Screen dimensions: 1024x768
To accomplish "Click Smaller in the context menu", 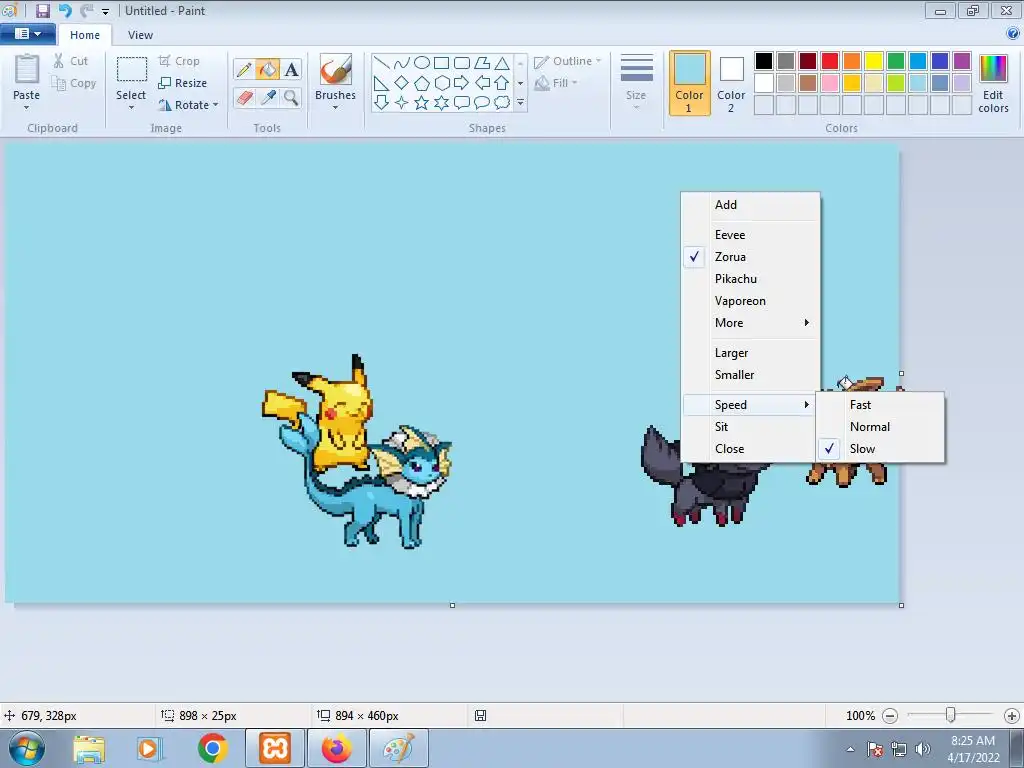I will [751, 375].
